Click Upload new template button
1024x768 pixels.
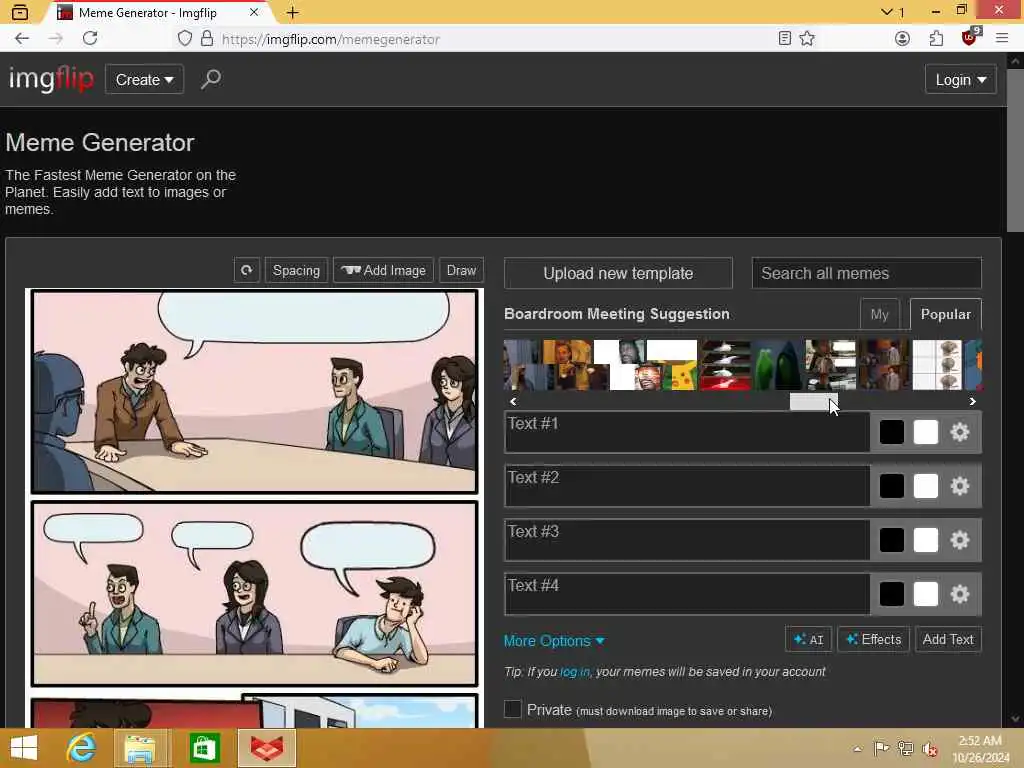click(618, 273)
